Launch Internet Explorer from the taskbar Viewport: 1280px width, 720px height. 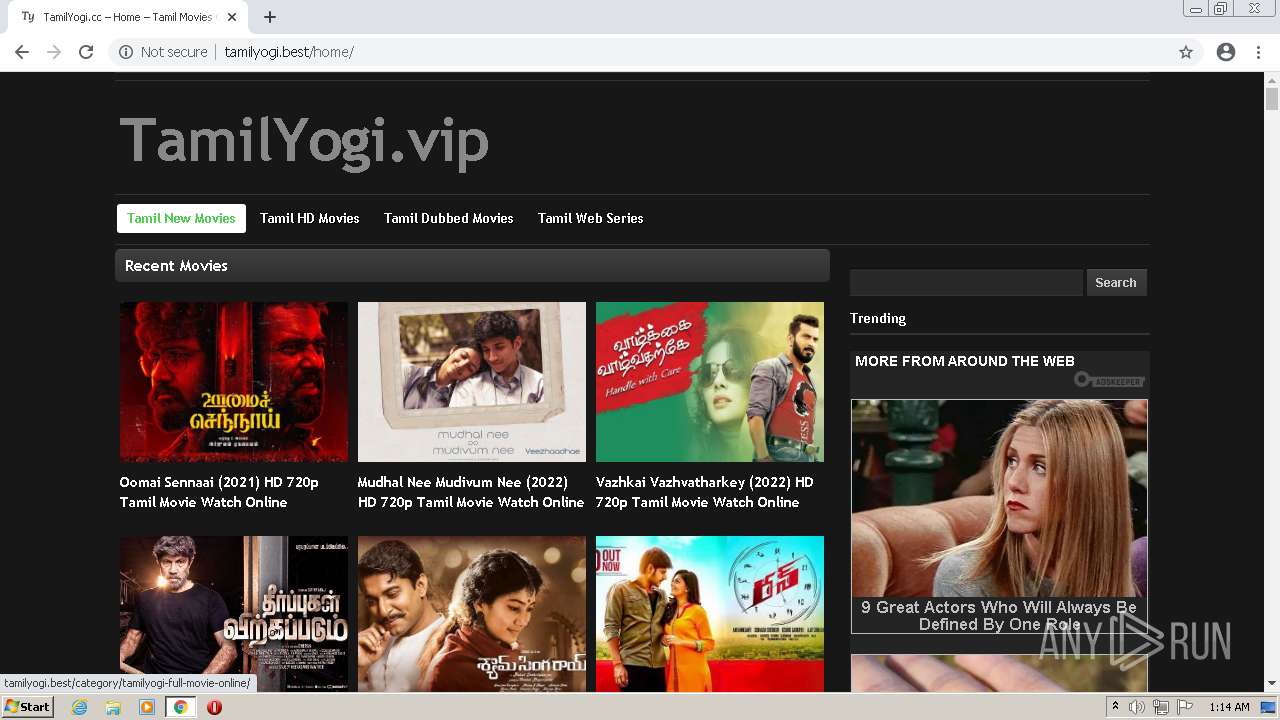point(80,707)
